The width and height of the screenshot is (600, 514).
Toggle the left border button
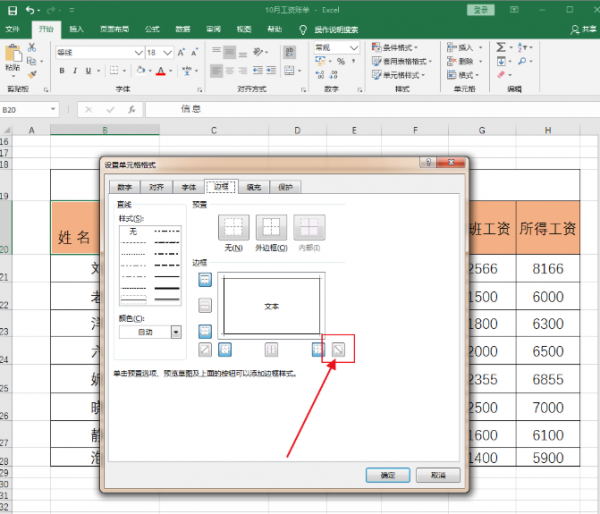[x=225, y=349]
